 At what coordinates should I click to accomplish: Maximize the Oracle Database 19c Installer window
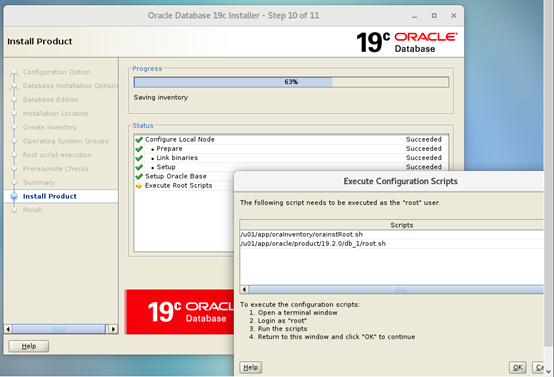point(434,16)
